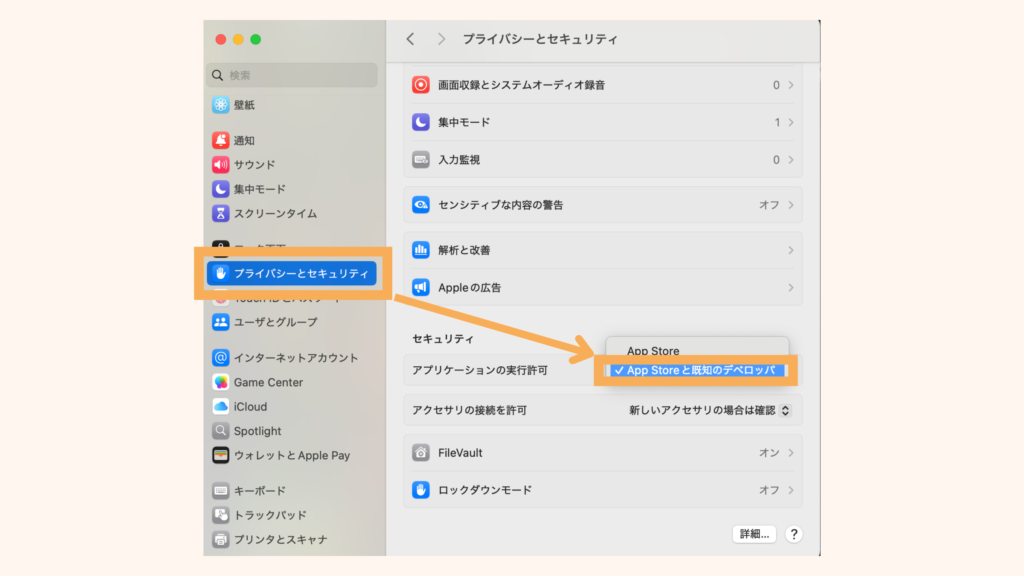Open Sound settings from the sidebar

pos(222,164)
